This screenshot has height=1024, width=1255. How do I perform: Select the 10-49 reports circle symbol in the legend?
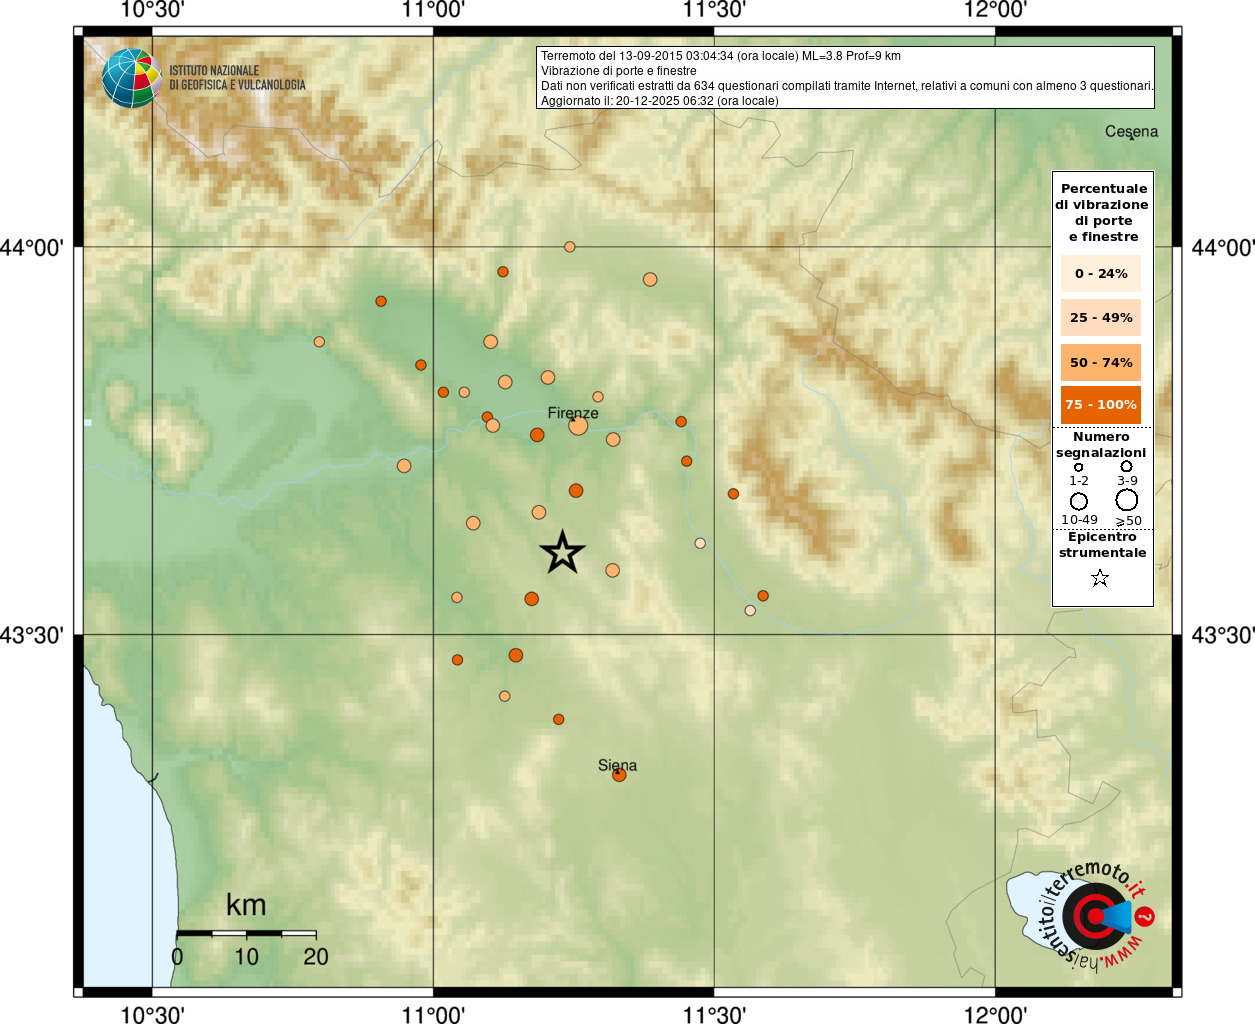tap(1078, 501)
